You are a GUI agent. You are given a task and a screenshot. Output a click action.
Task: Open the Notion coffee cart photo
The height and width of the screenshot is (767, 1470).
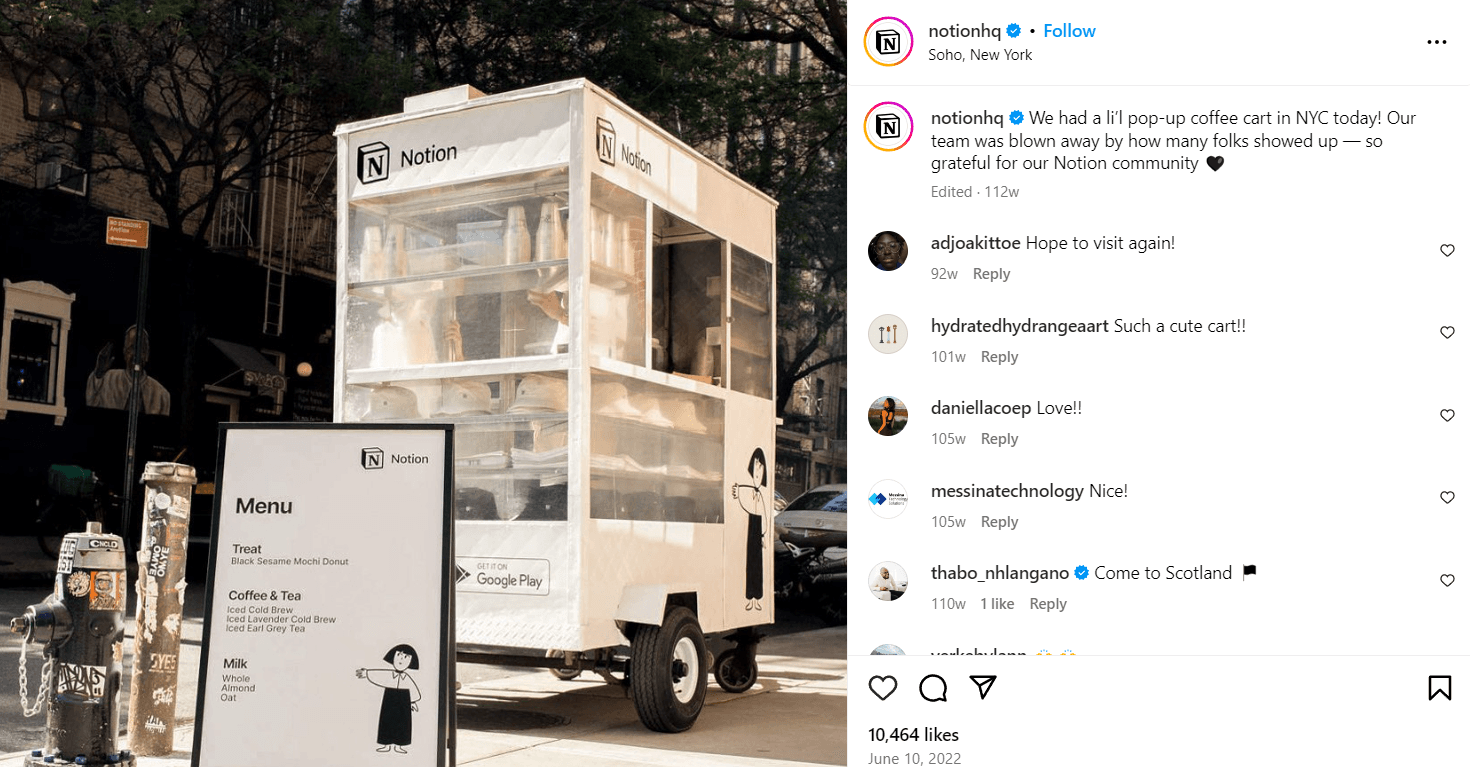[x=423, y=383]
